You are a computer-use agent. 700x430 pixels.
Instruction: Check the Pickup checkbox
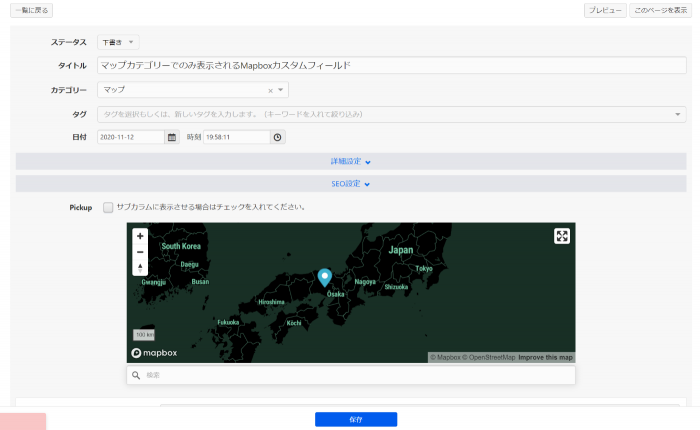108,208
